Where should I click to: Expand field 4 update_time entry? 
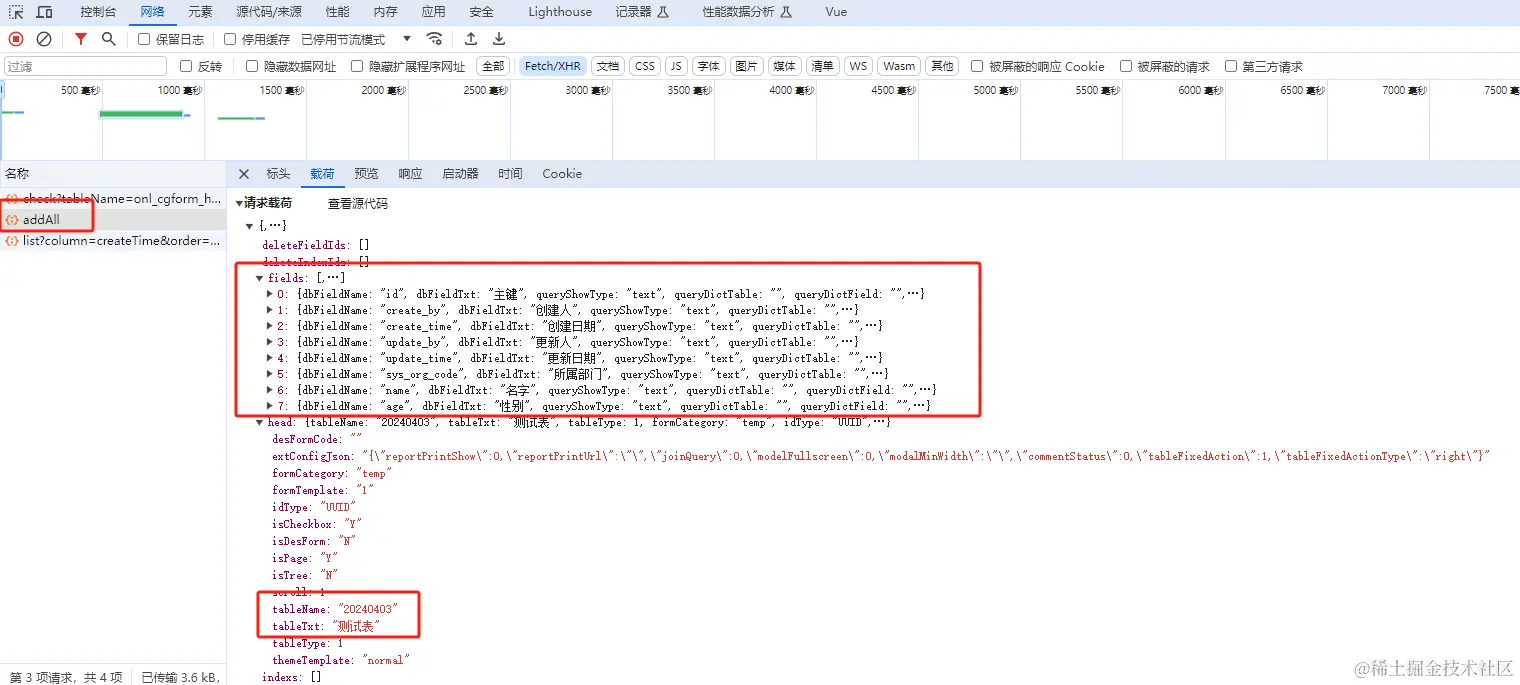270,358
